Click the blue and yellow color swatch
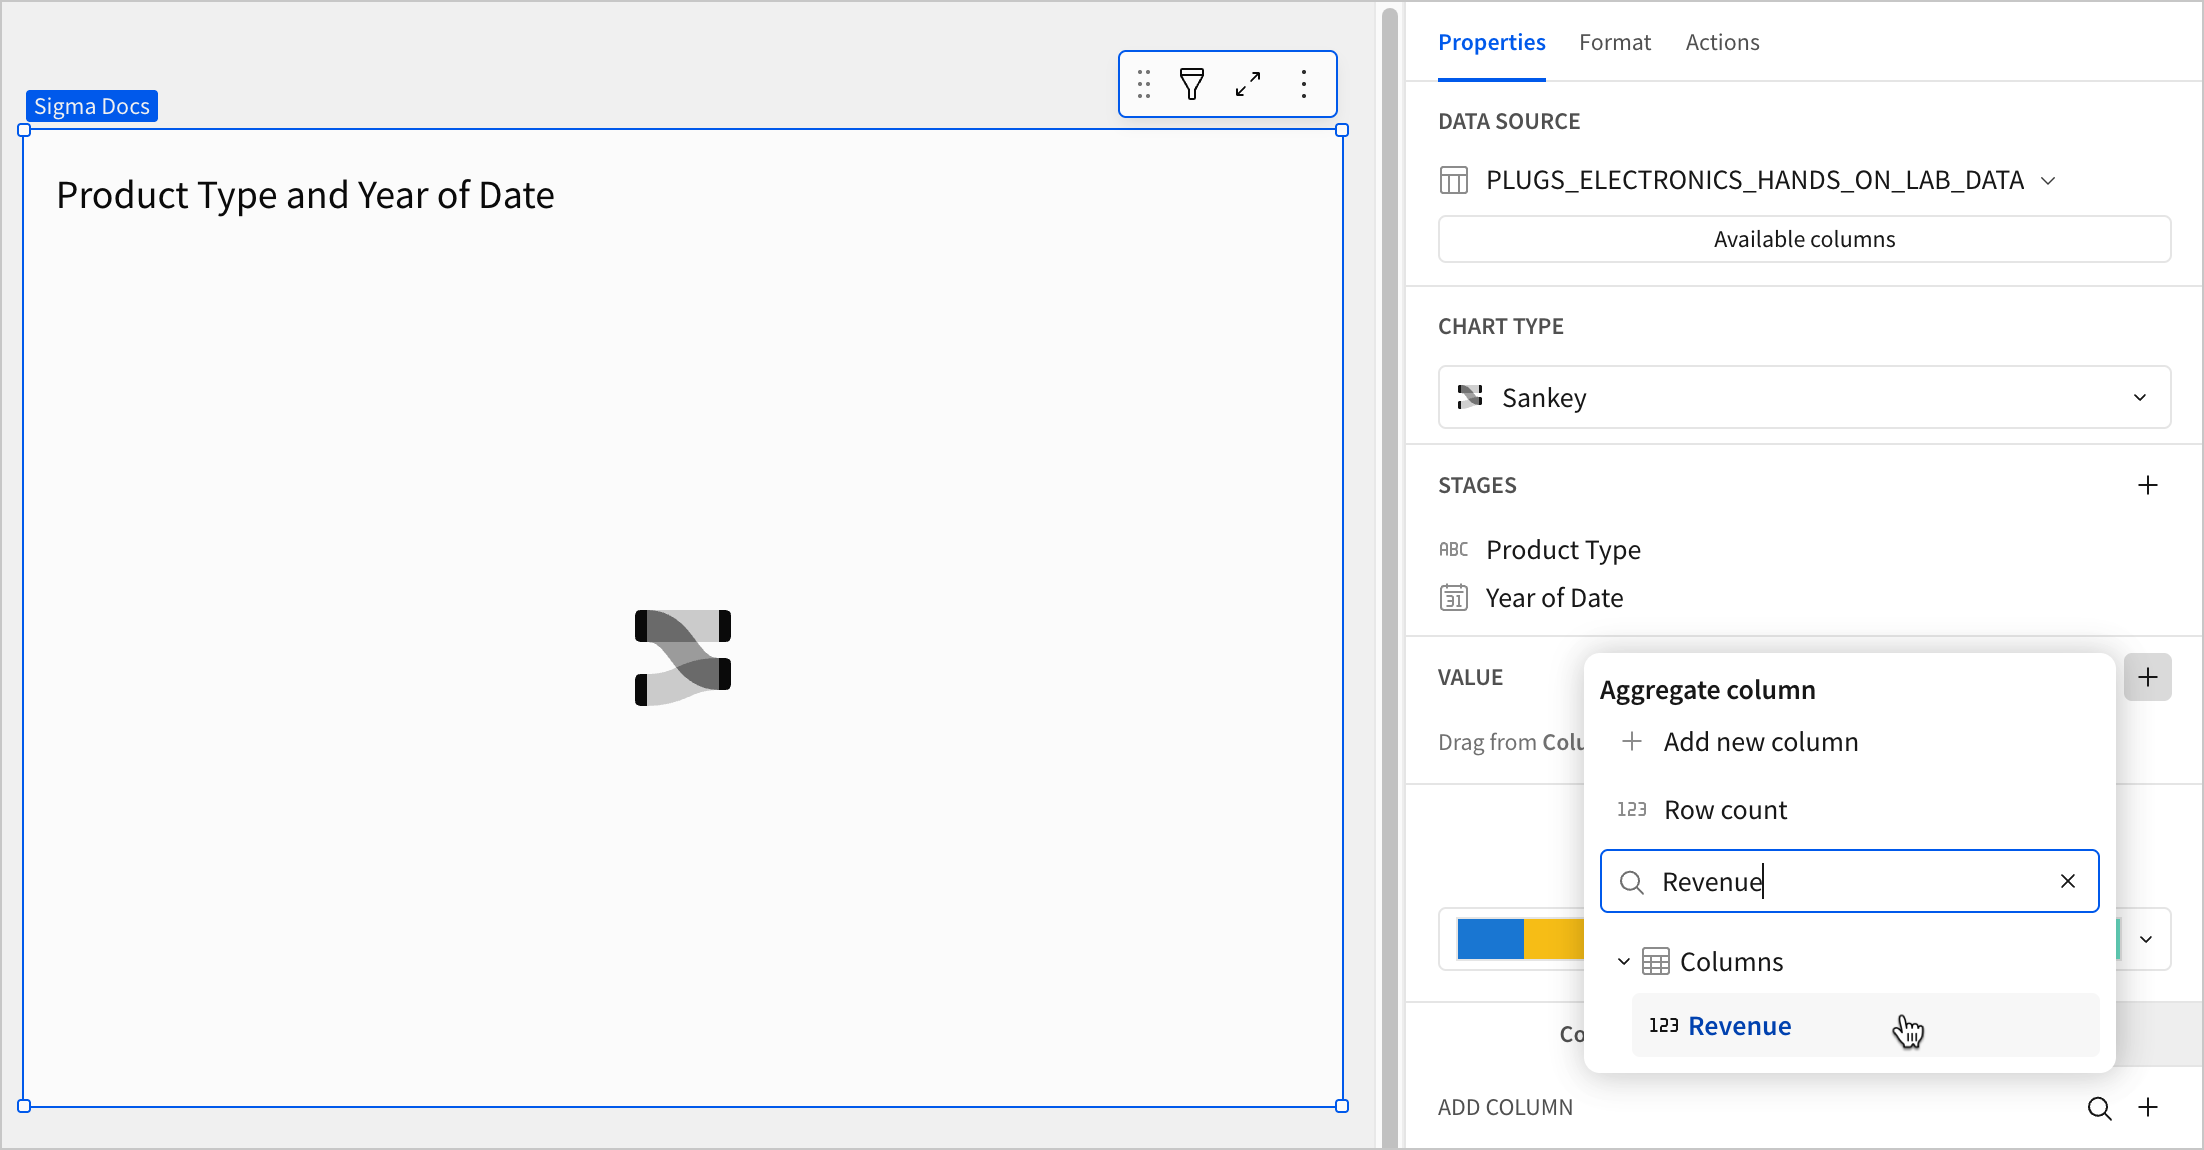The width and height of the screenshot is (2204, 1150). tap(1520, 939)
